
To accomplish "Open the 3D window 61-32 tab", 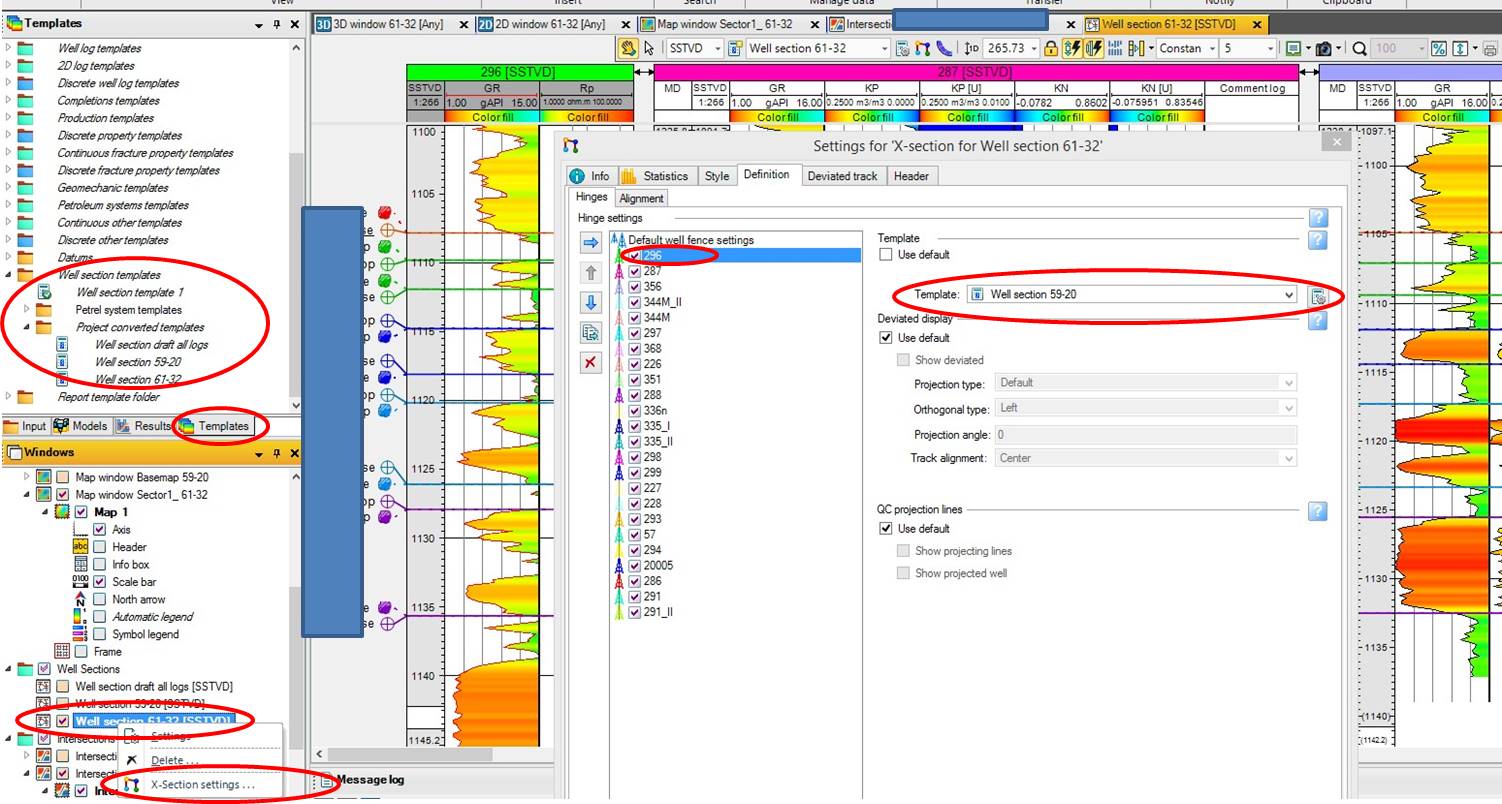I will 391,24.
